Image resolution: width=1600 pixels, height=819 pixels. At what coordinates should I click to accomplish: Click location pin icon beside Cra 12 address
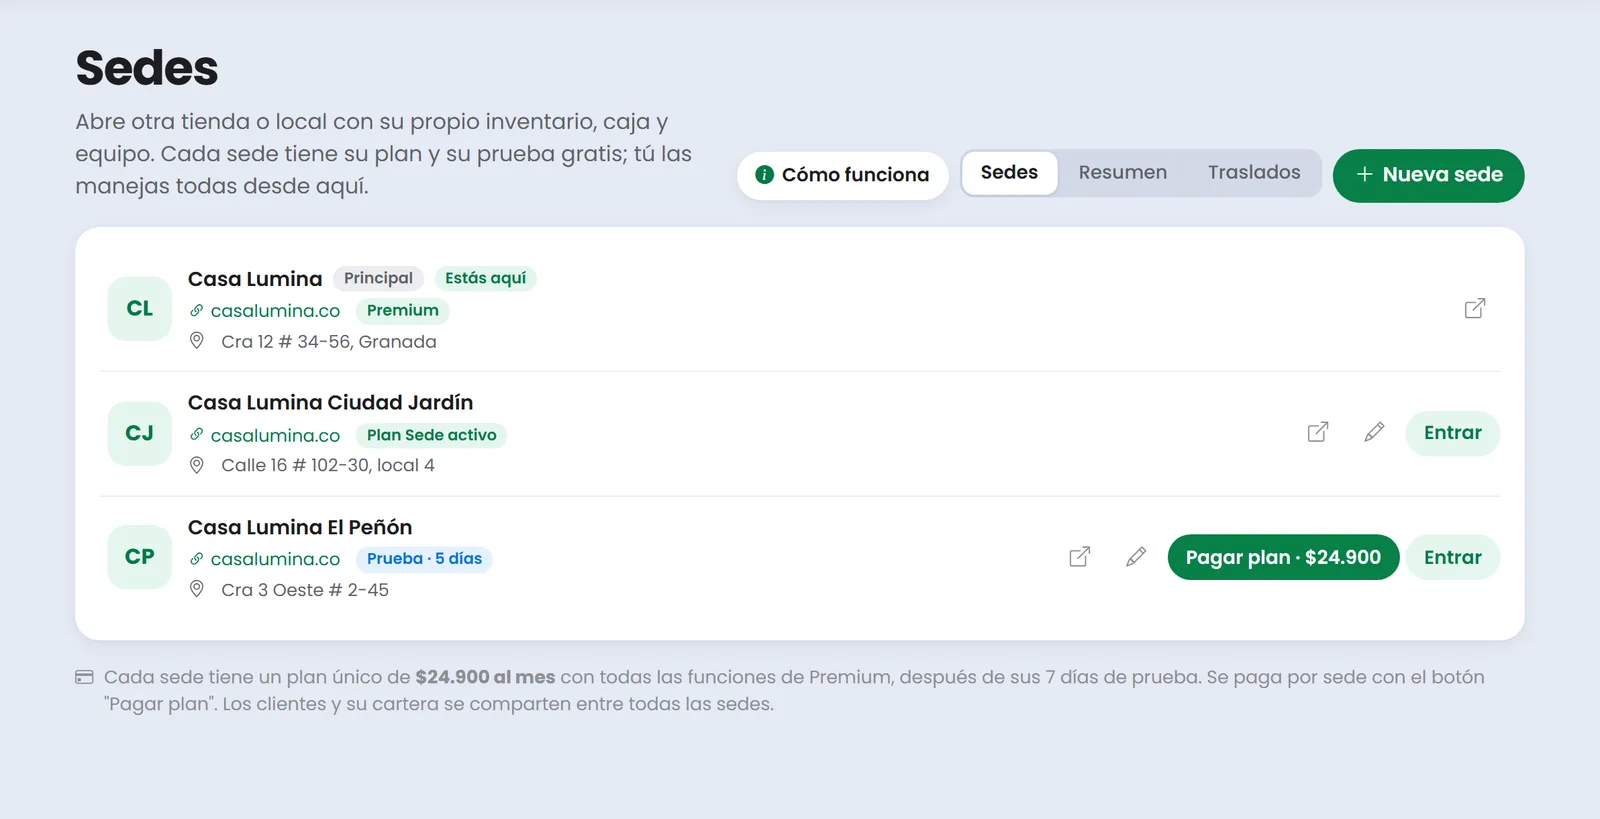point(197,341)
